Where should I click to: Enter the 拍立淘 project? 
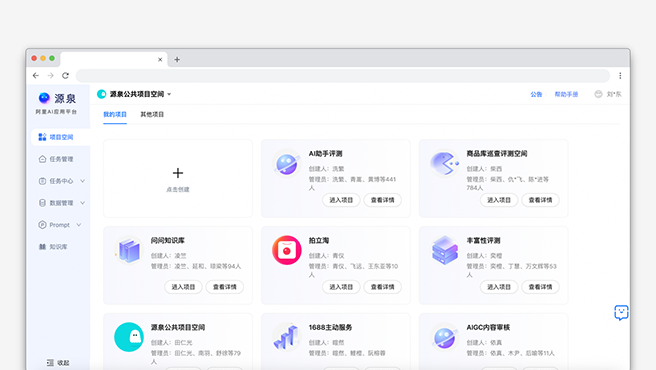coord(341,287)
